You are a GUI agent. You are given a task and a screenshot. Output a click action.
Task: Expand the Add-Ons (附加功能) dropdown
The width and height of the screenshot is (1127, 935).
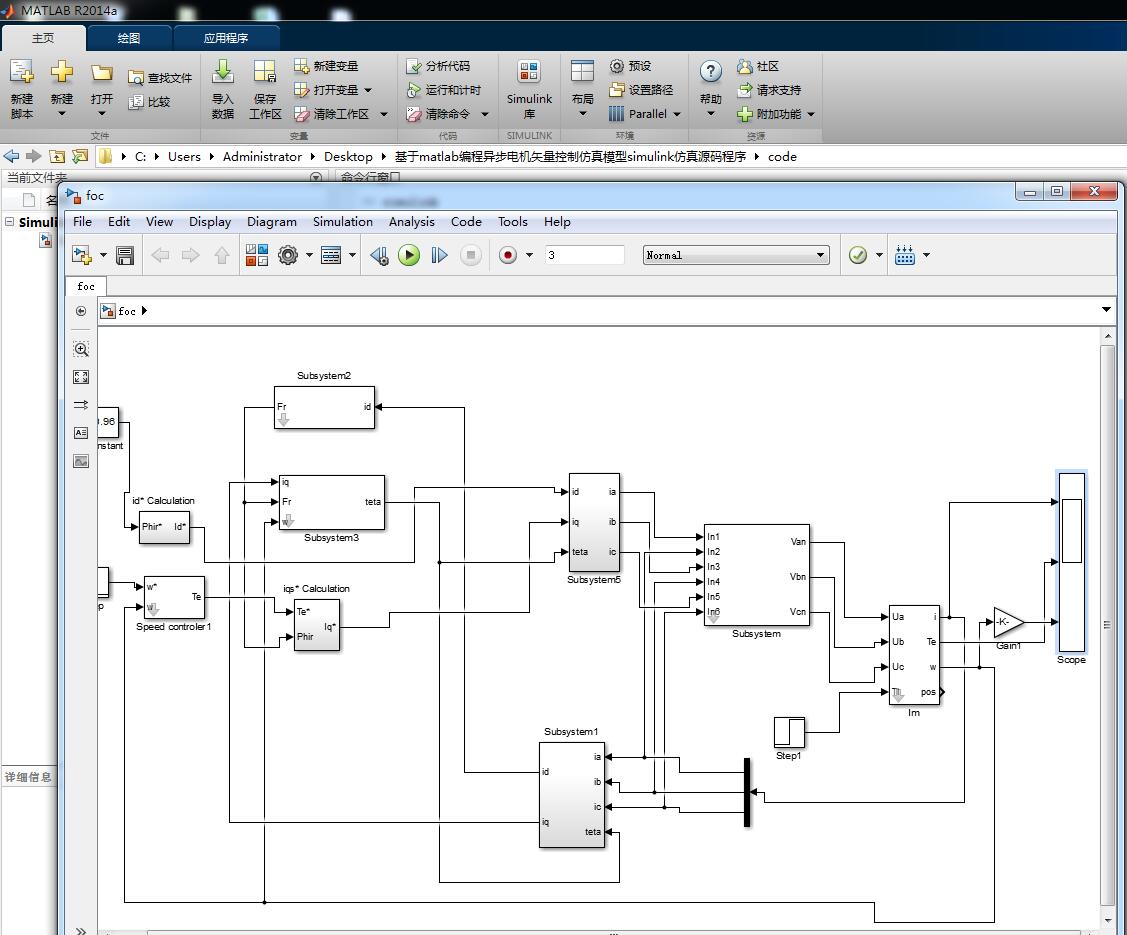(811, 114)
